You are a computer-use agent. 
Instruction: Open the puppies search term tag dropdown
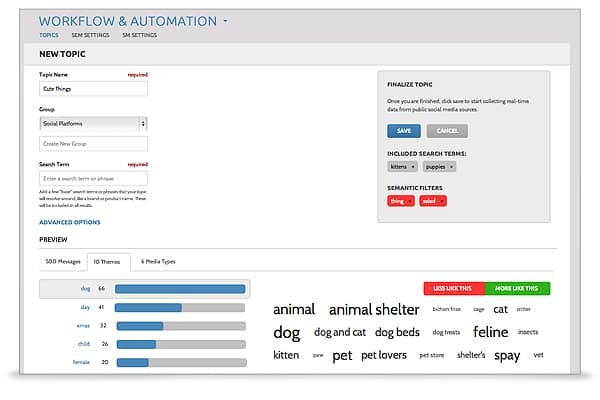coord(440,166)
